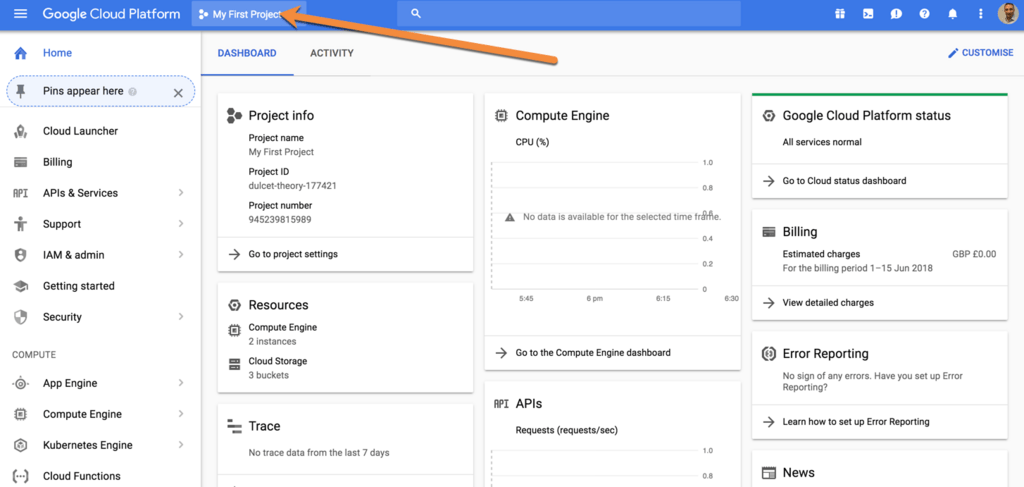Click the IAM & admin shield icon

20,255
